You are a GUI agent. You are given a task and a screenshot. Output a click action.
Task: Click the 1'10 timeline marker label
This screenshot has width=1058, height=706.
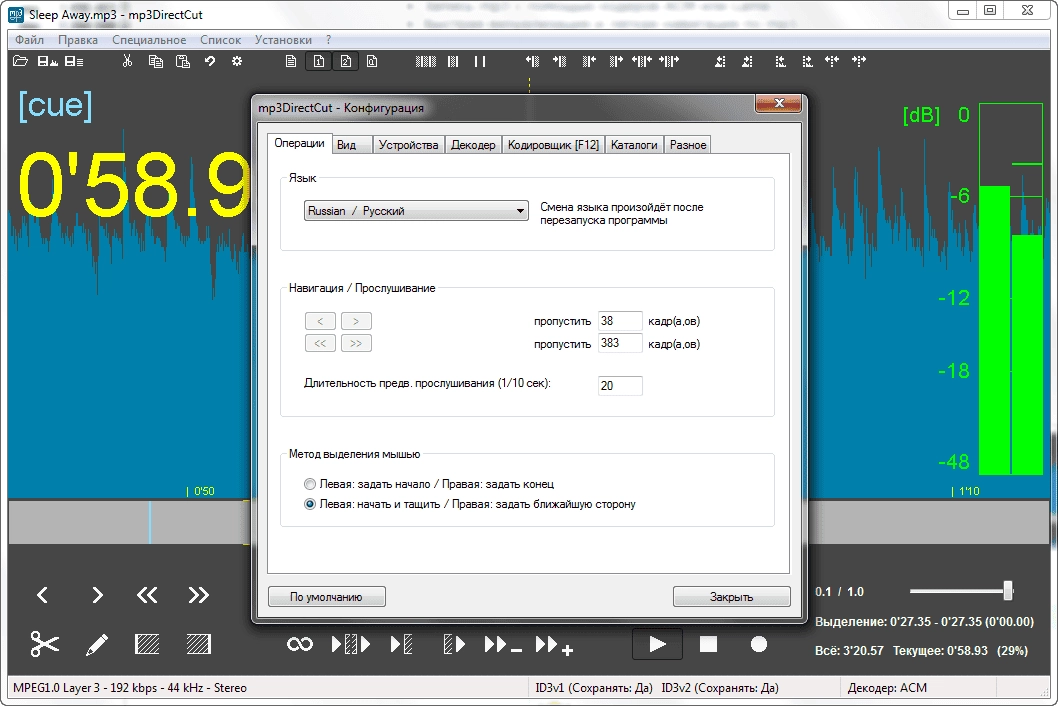point(966,491)
